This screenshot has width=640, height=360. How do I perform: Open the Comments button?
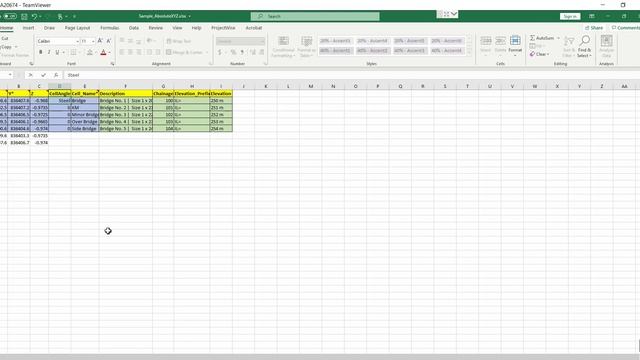(x=626, y=28)
